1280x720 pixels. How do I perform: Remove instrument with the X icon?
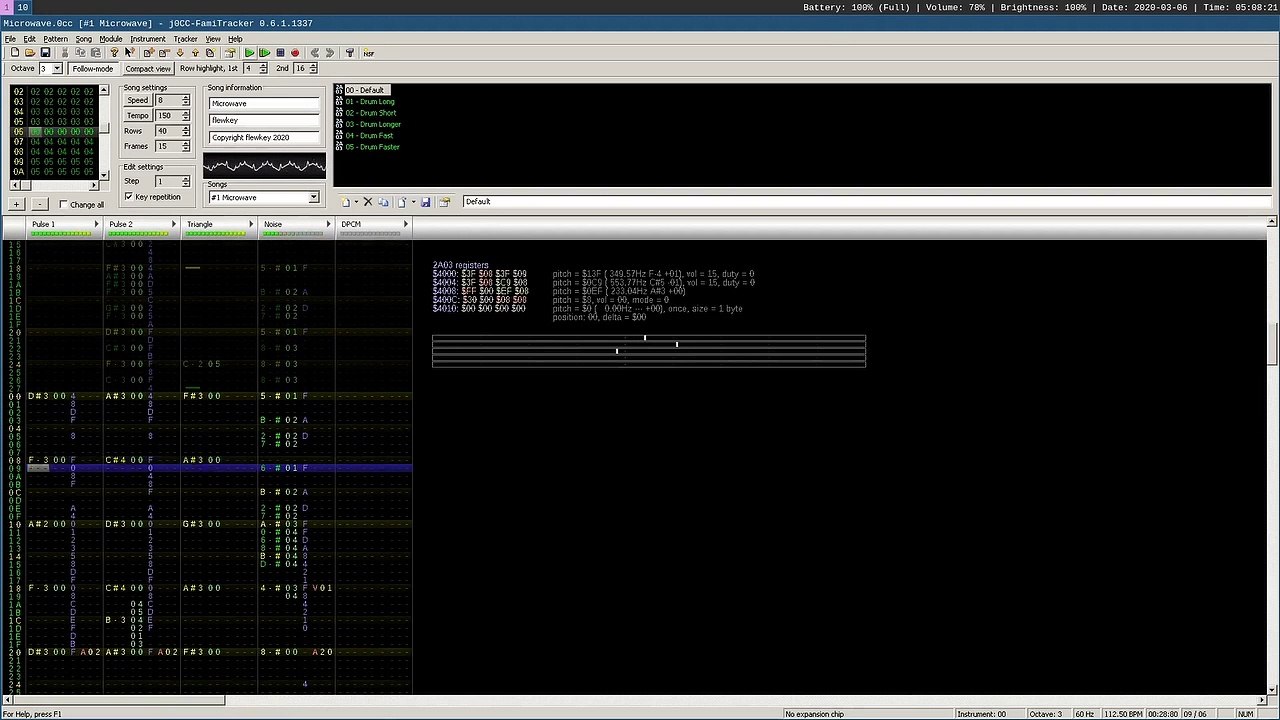click(368, 202)
